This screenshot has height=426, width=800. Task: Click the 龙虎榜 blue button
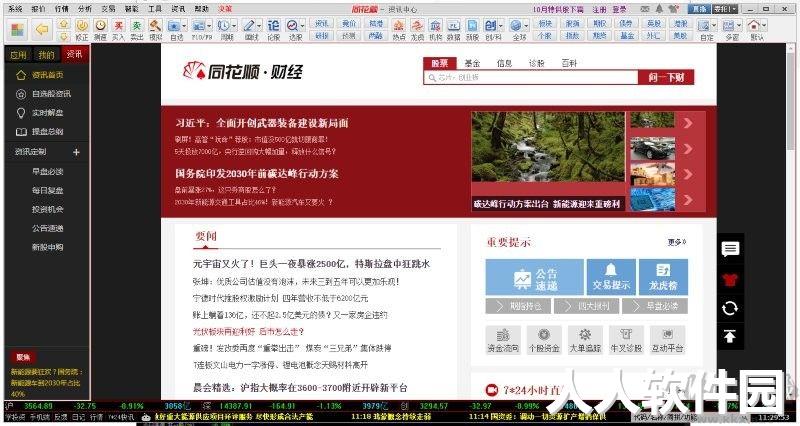(x=663, y=277)
